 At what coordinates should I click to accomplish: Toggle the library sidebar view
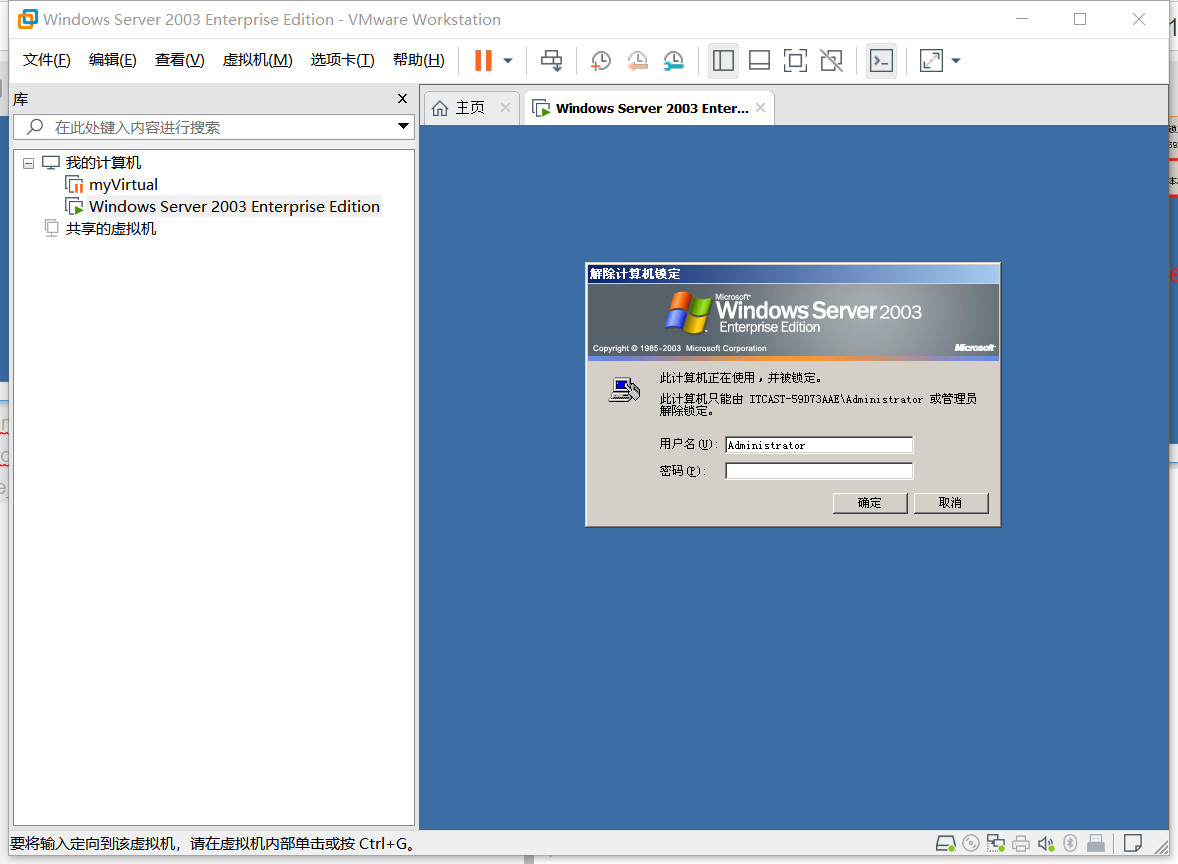pyautogui.click(x=723, y=60)
